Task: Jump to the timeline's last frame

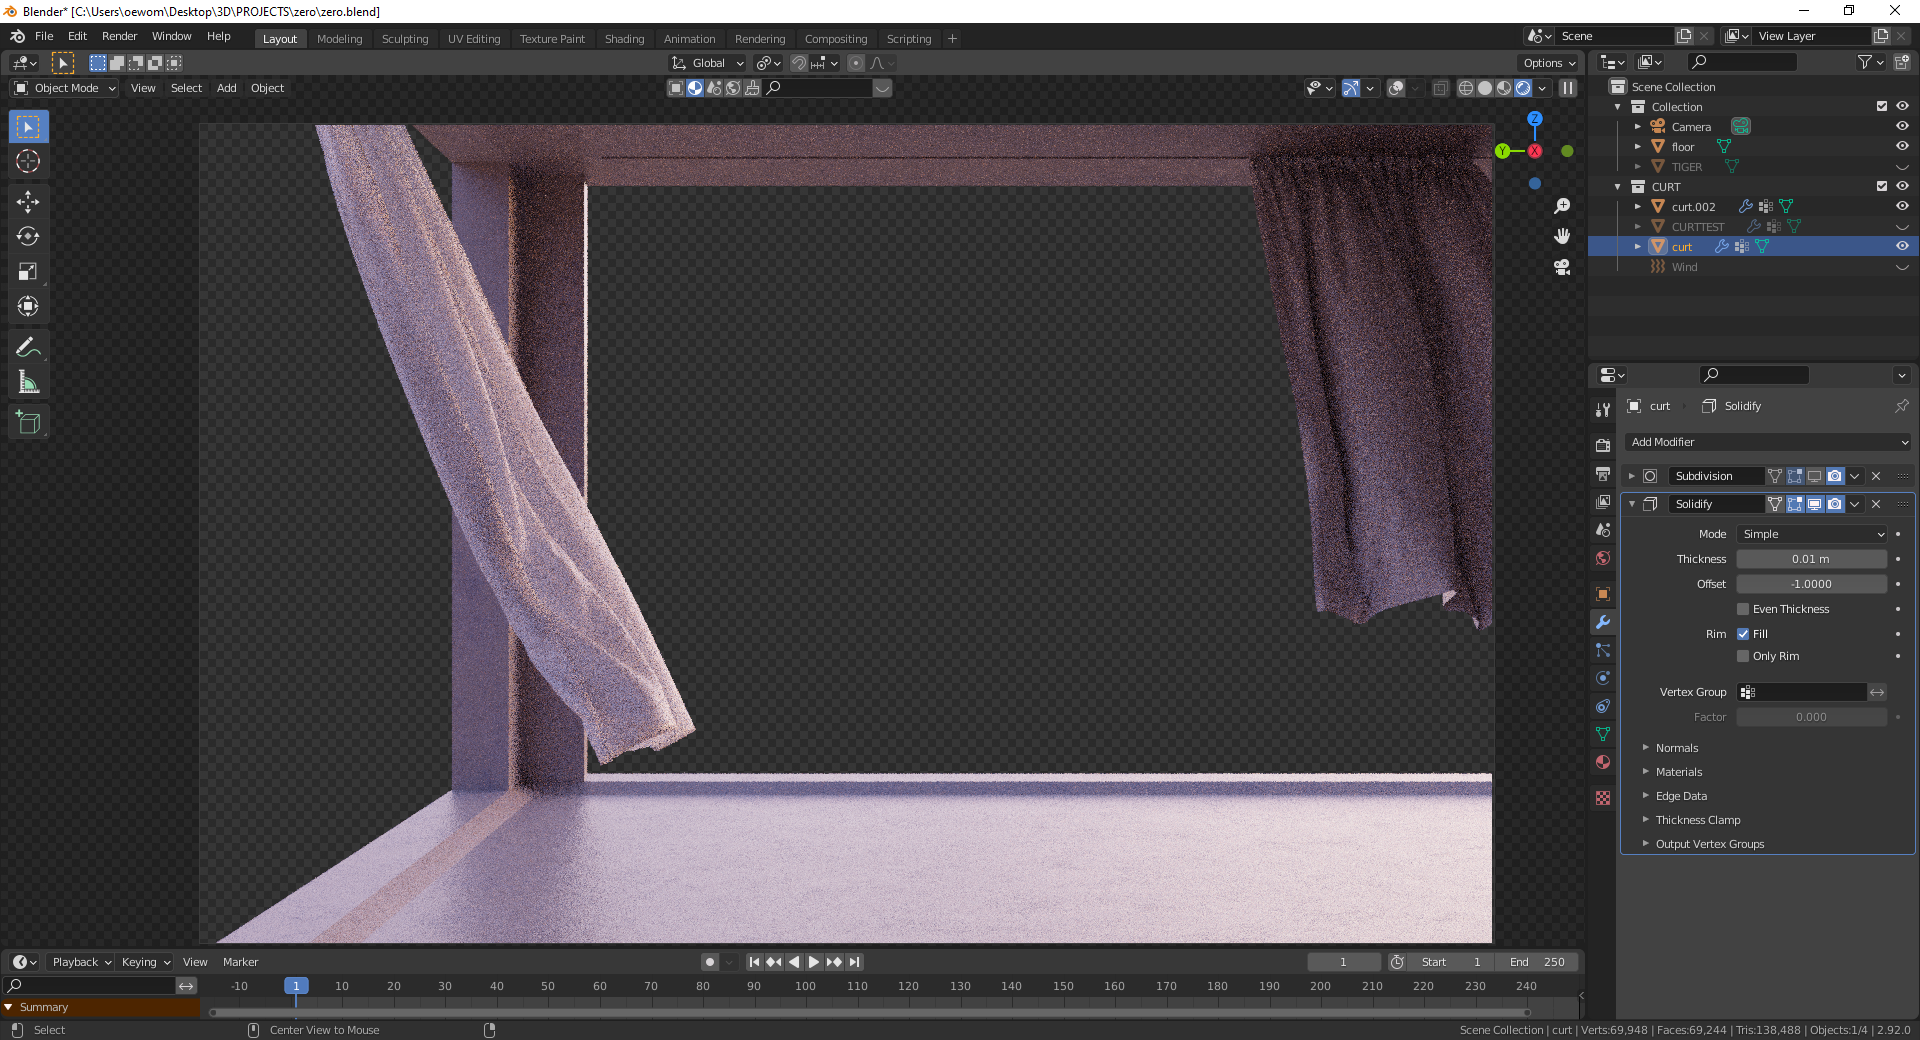Action: click(x=854, y=962)
